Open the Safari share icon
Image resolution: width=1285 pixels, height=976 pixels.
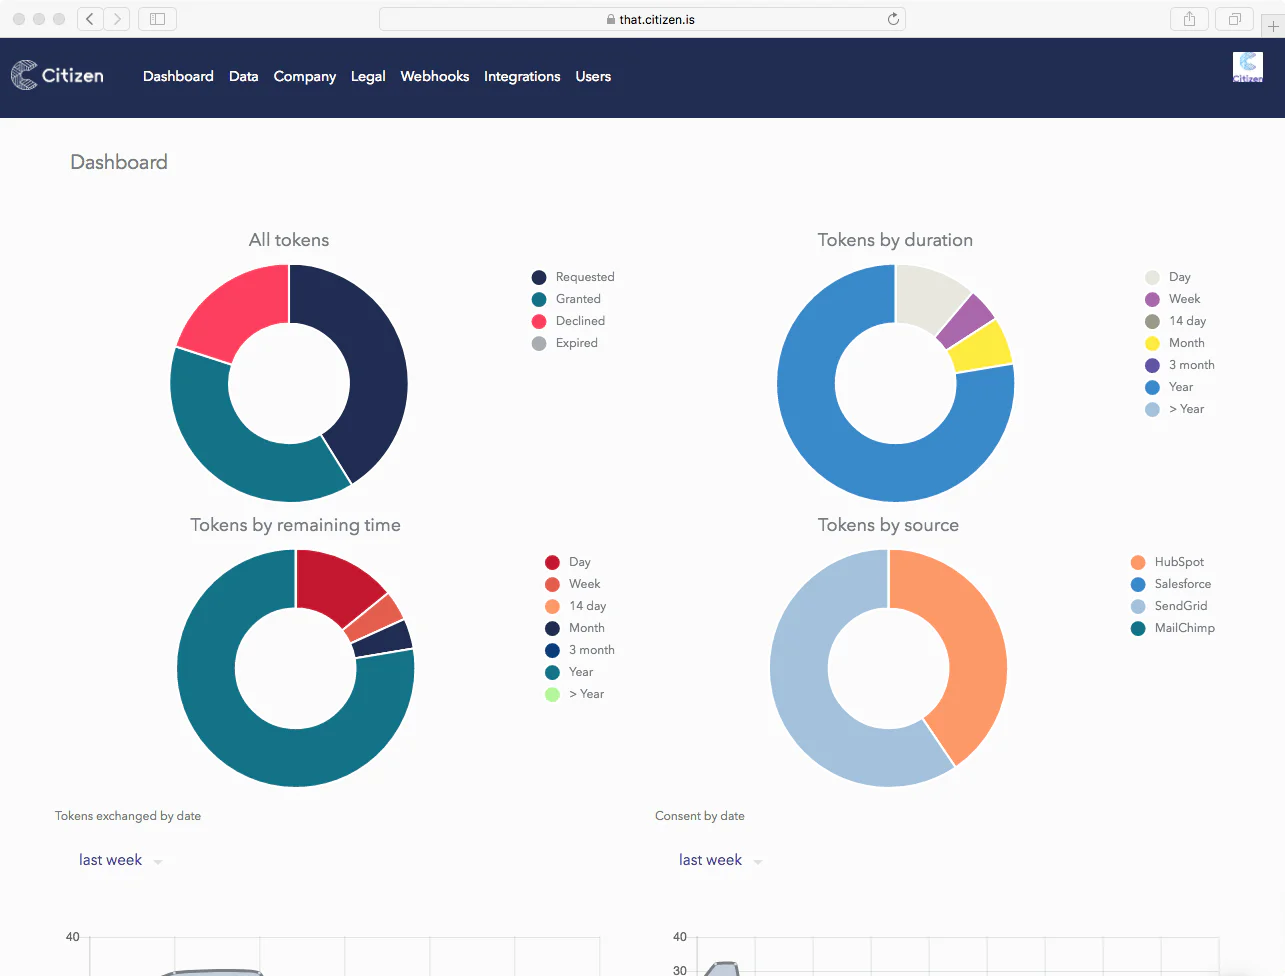coord(1189,19)
